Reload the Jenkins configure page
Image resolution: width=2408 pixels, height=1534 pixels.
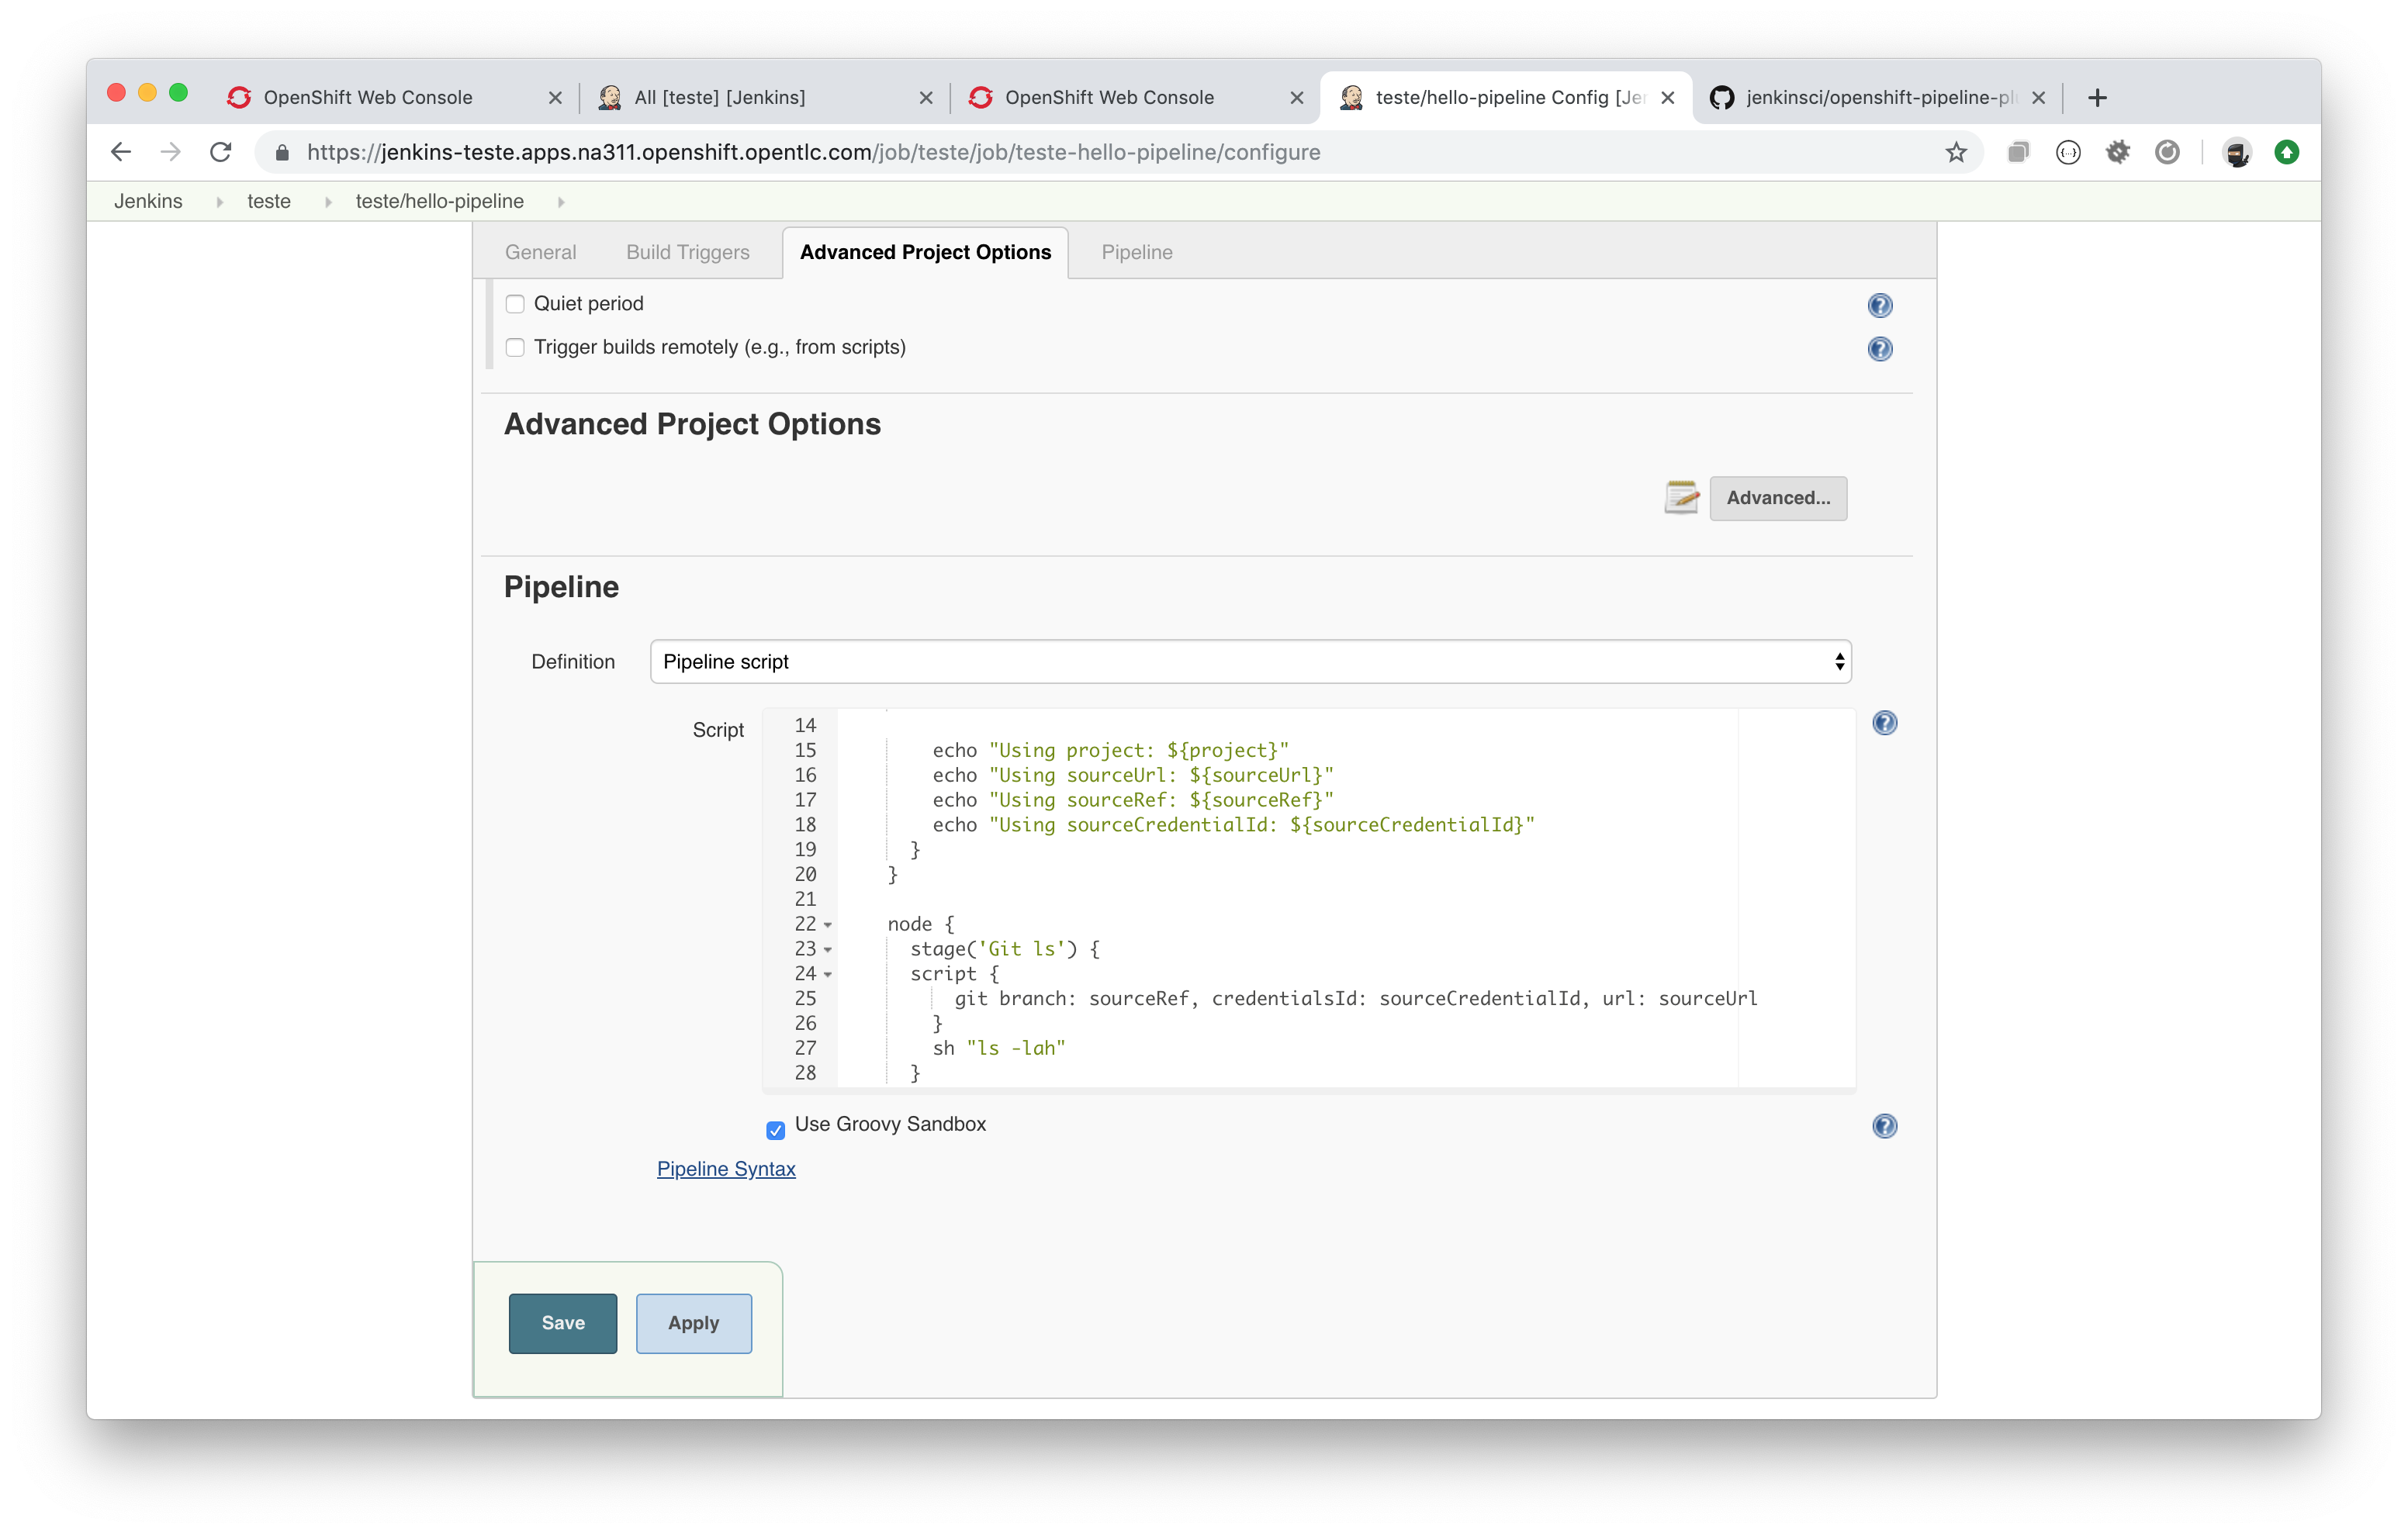221,152
